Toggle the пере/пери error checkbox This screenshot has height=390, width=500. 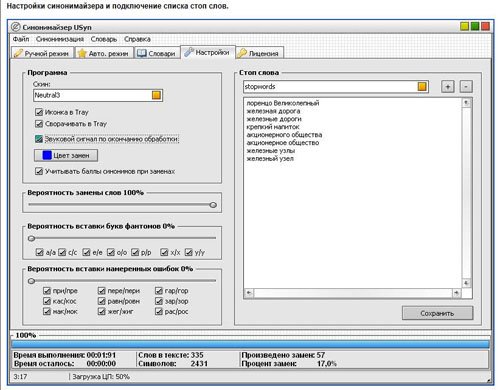coord(102,291)
